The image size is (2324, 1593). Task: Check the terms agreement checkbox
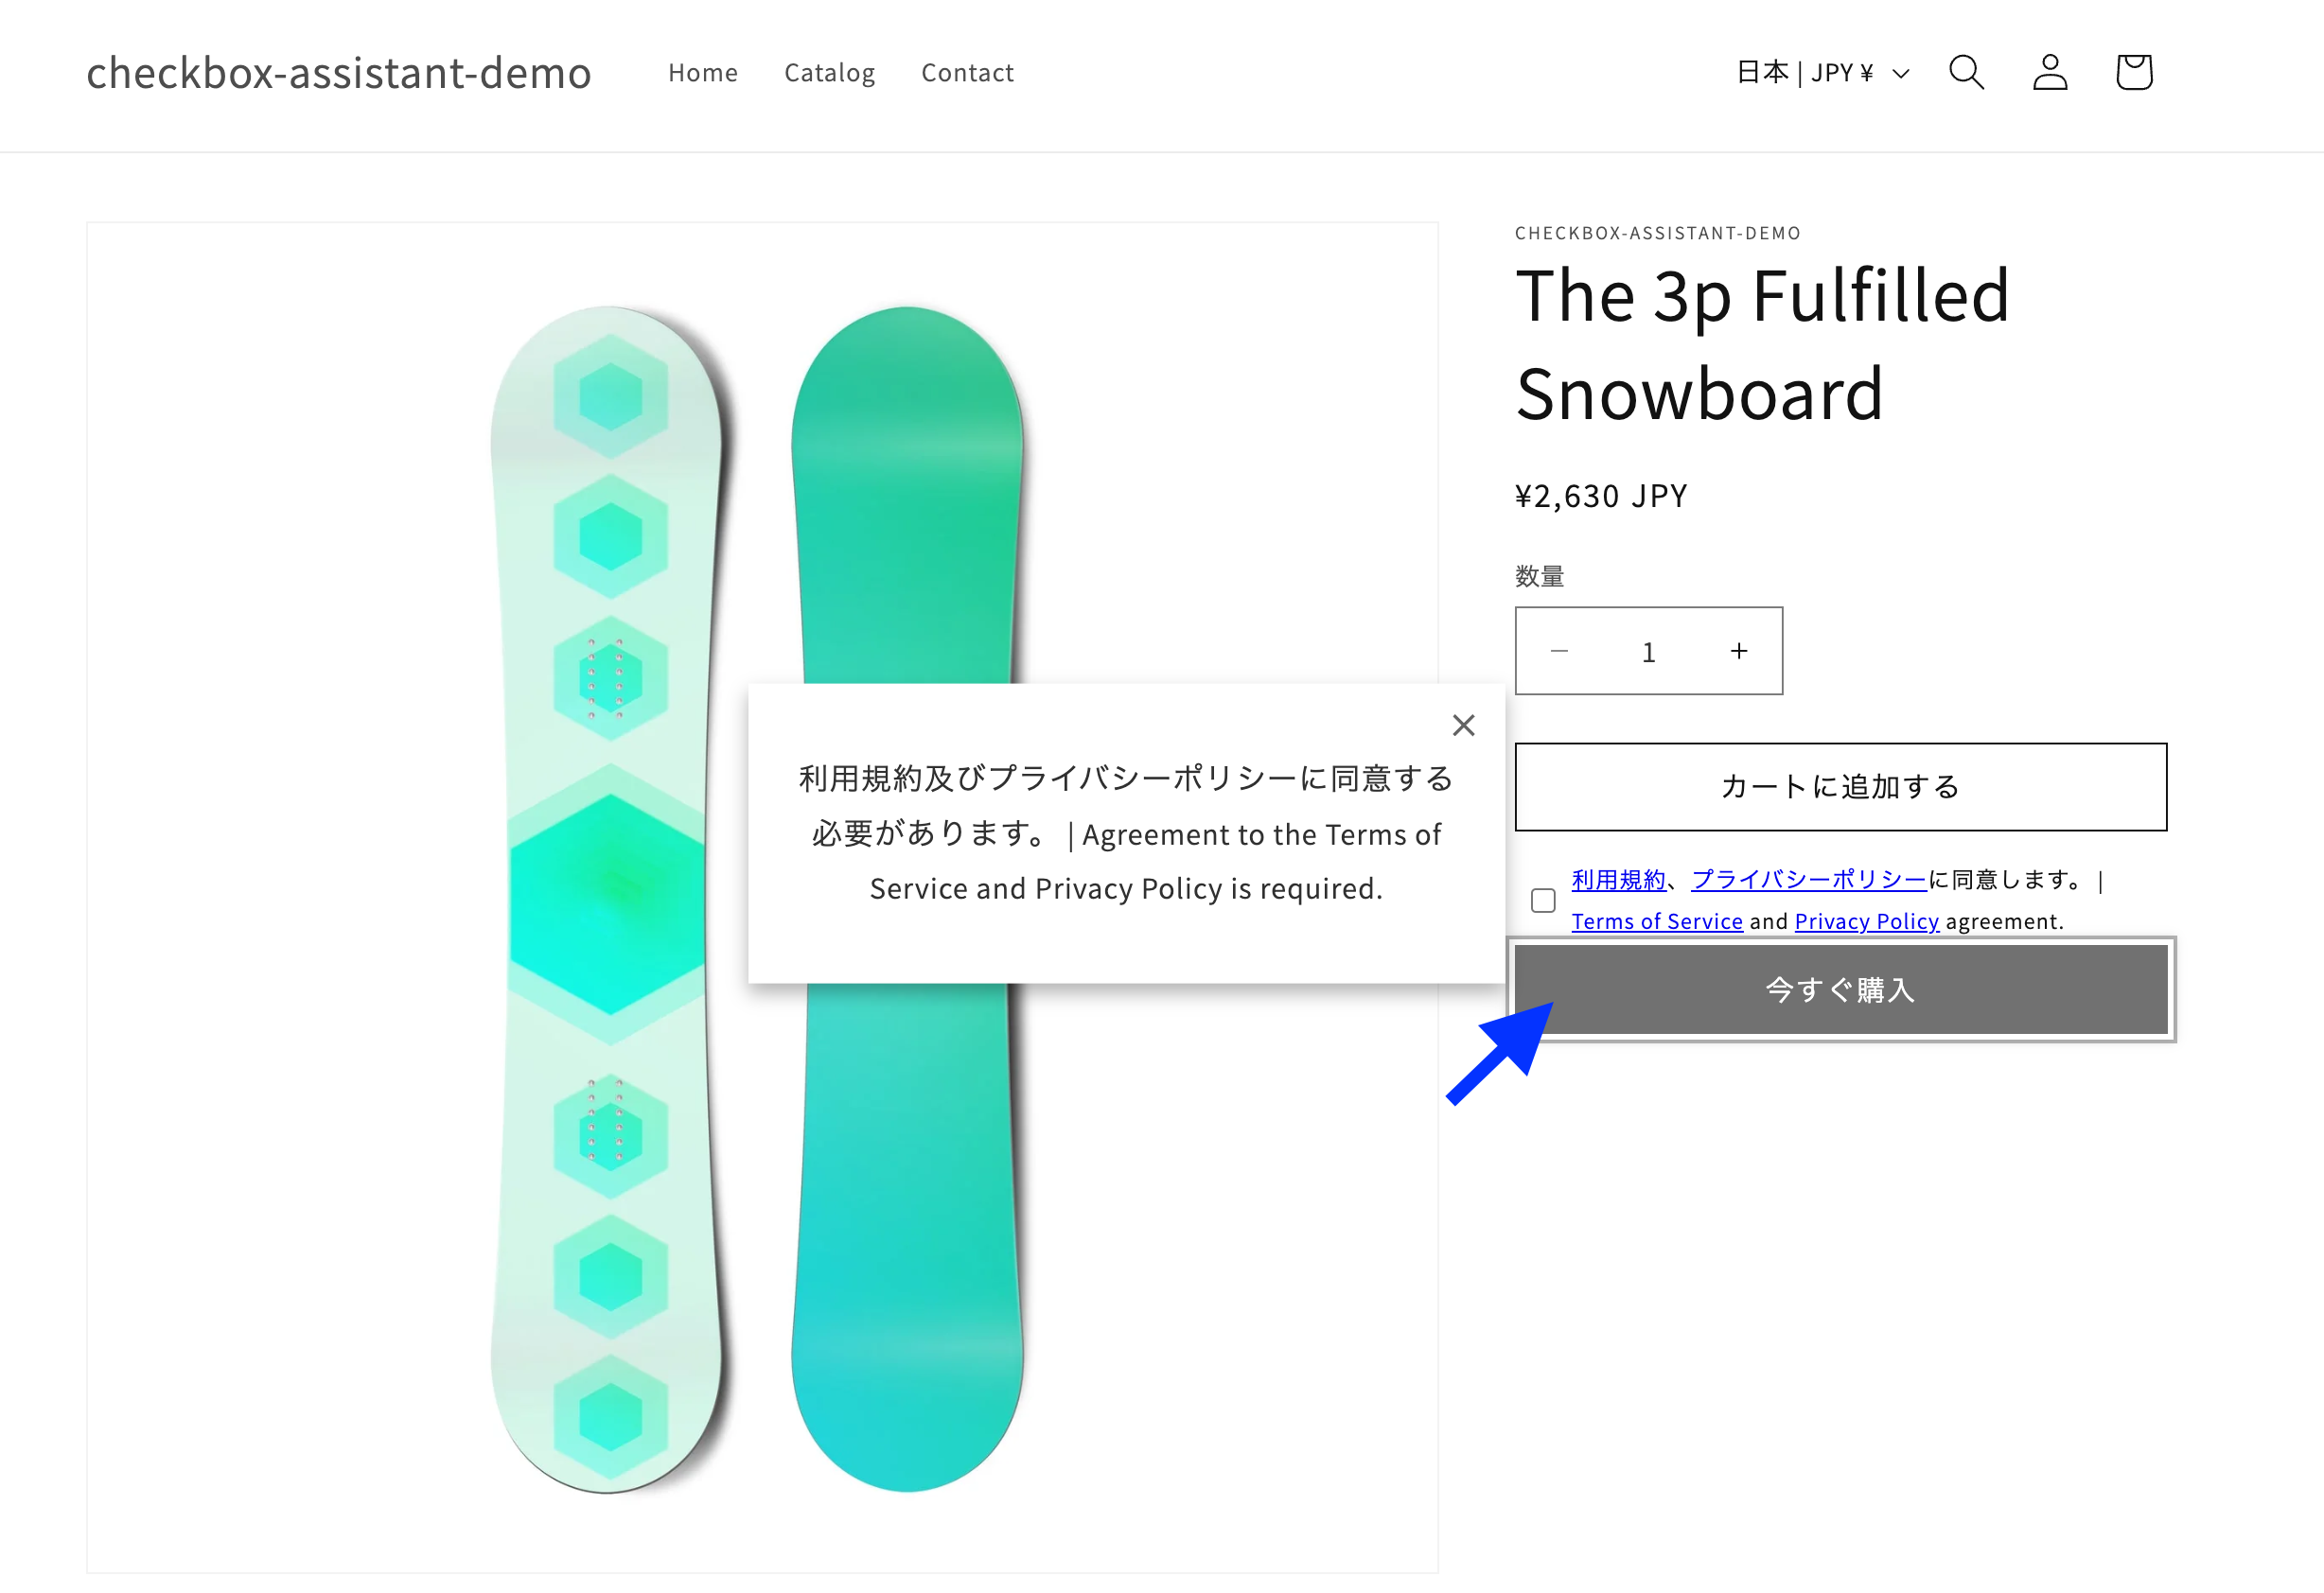coord(1543,900)
